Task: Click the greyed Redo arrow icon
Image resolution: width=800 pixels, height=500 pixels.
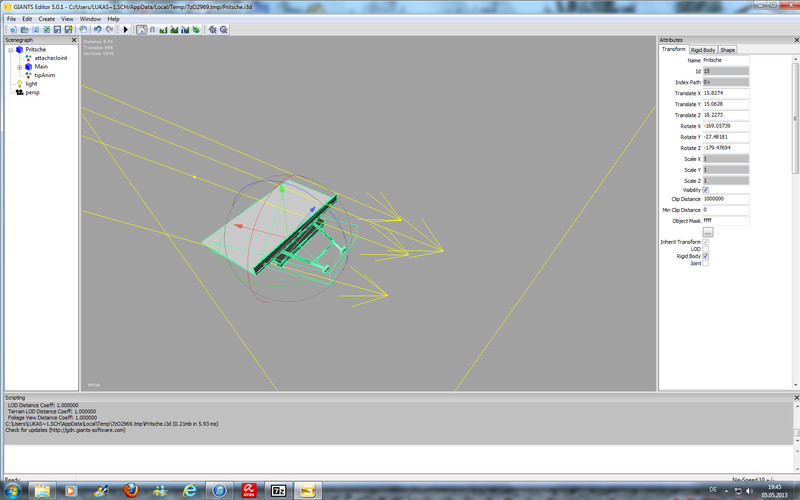Action: (x=109, y=30)
